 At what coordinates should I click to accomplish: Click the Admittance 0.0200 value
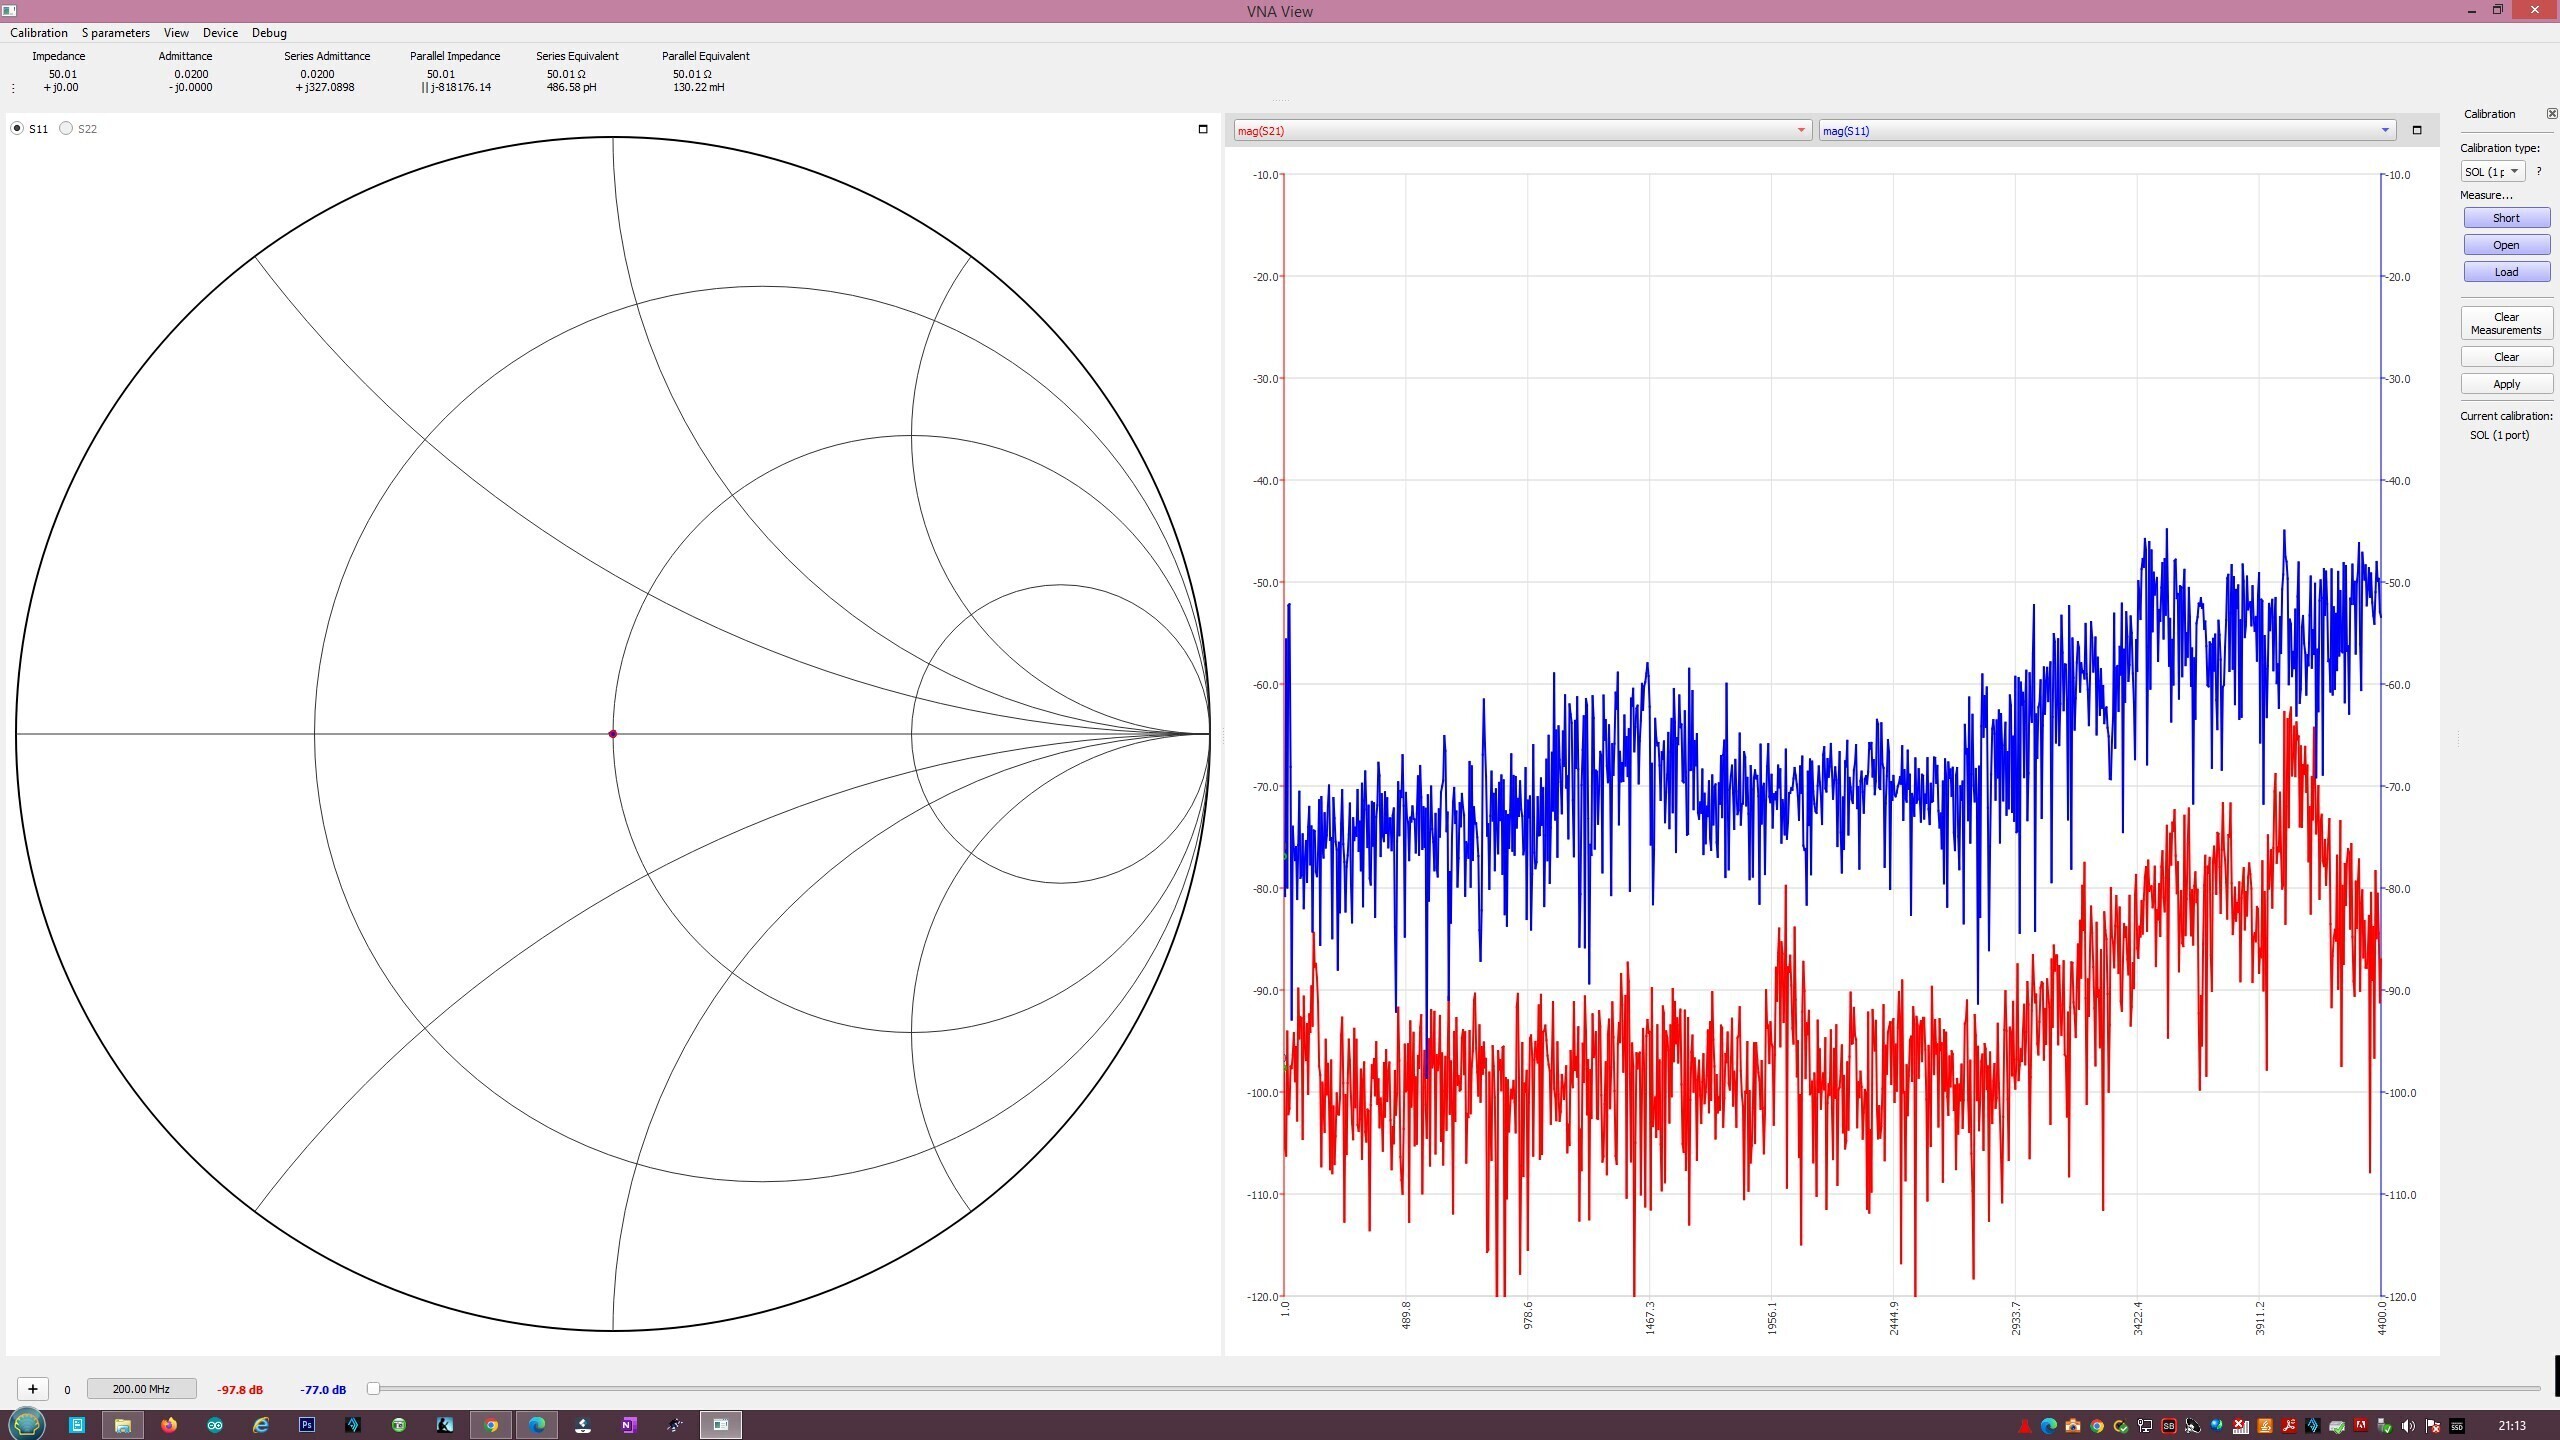[191, 74]
